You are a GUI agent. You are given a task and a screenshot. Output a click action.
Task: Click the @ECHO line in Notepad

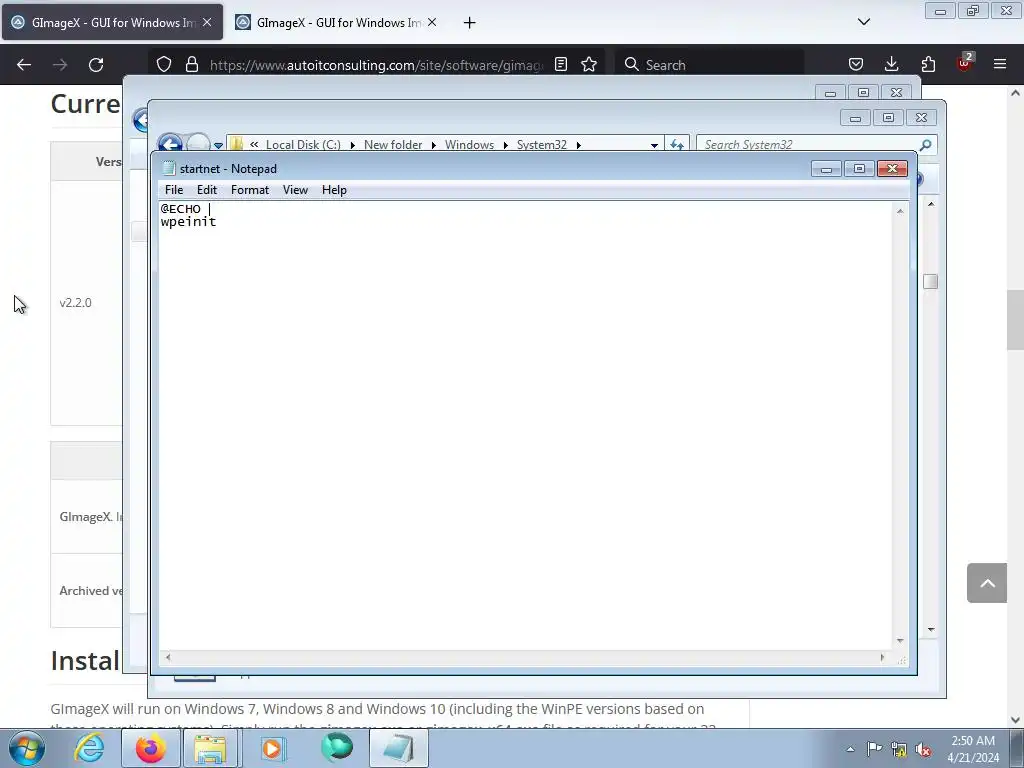(181, 209)
